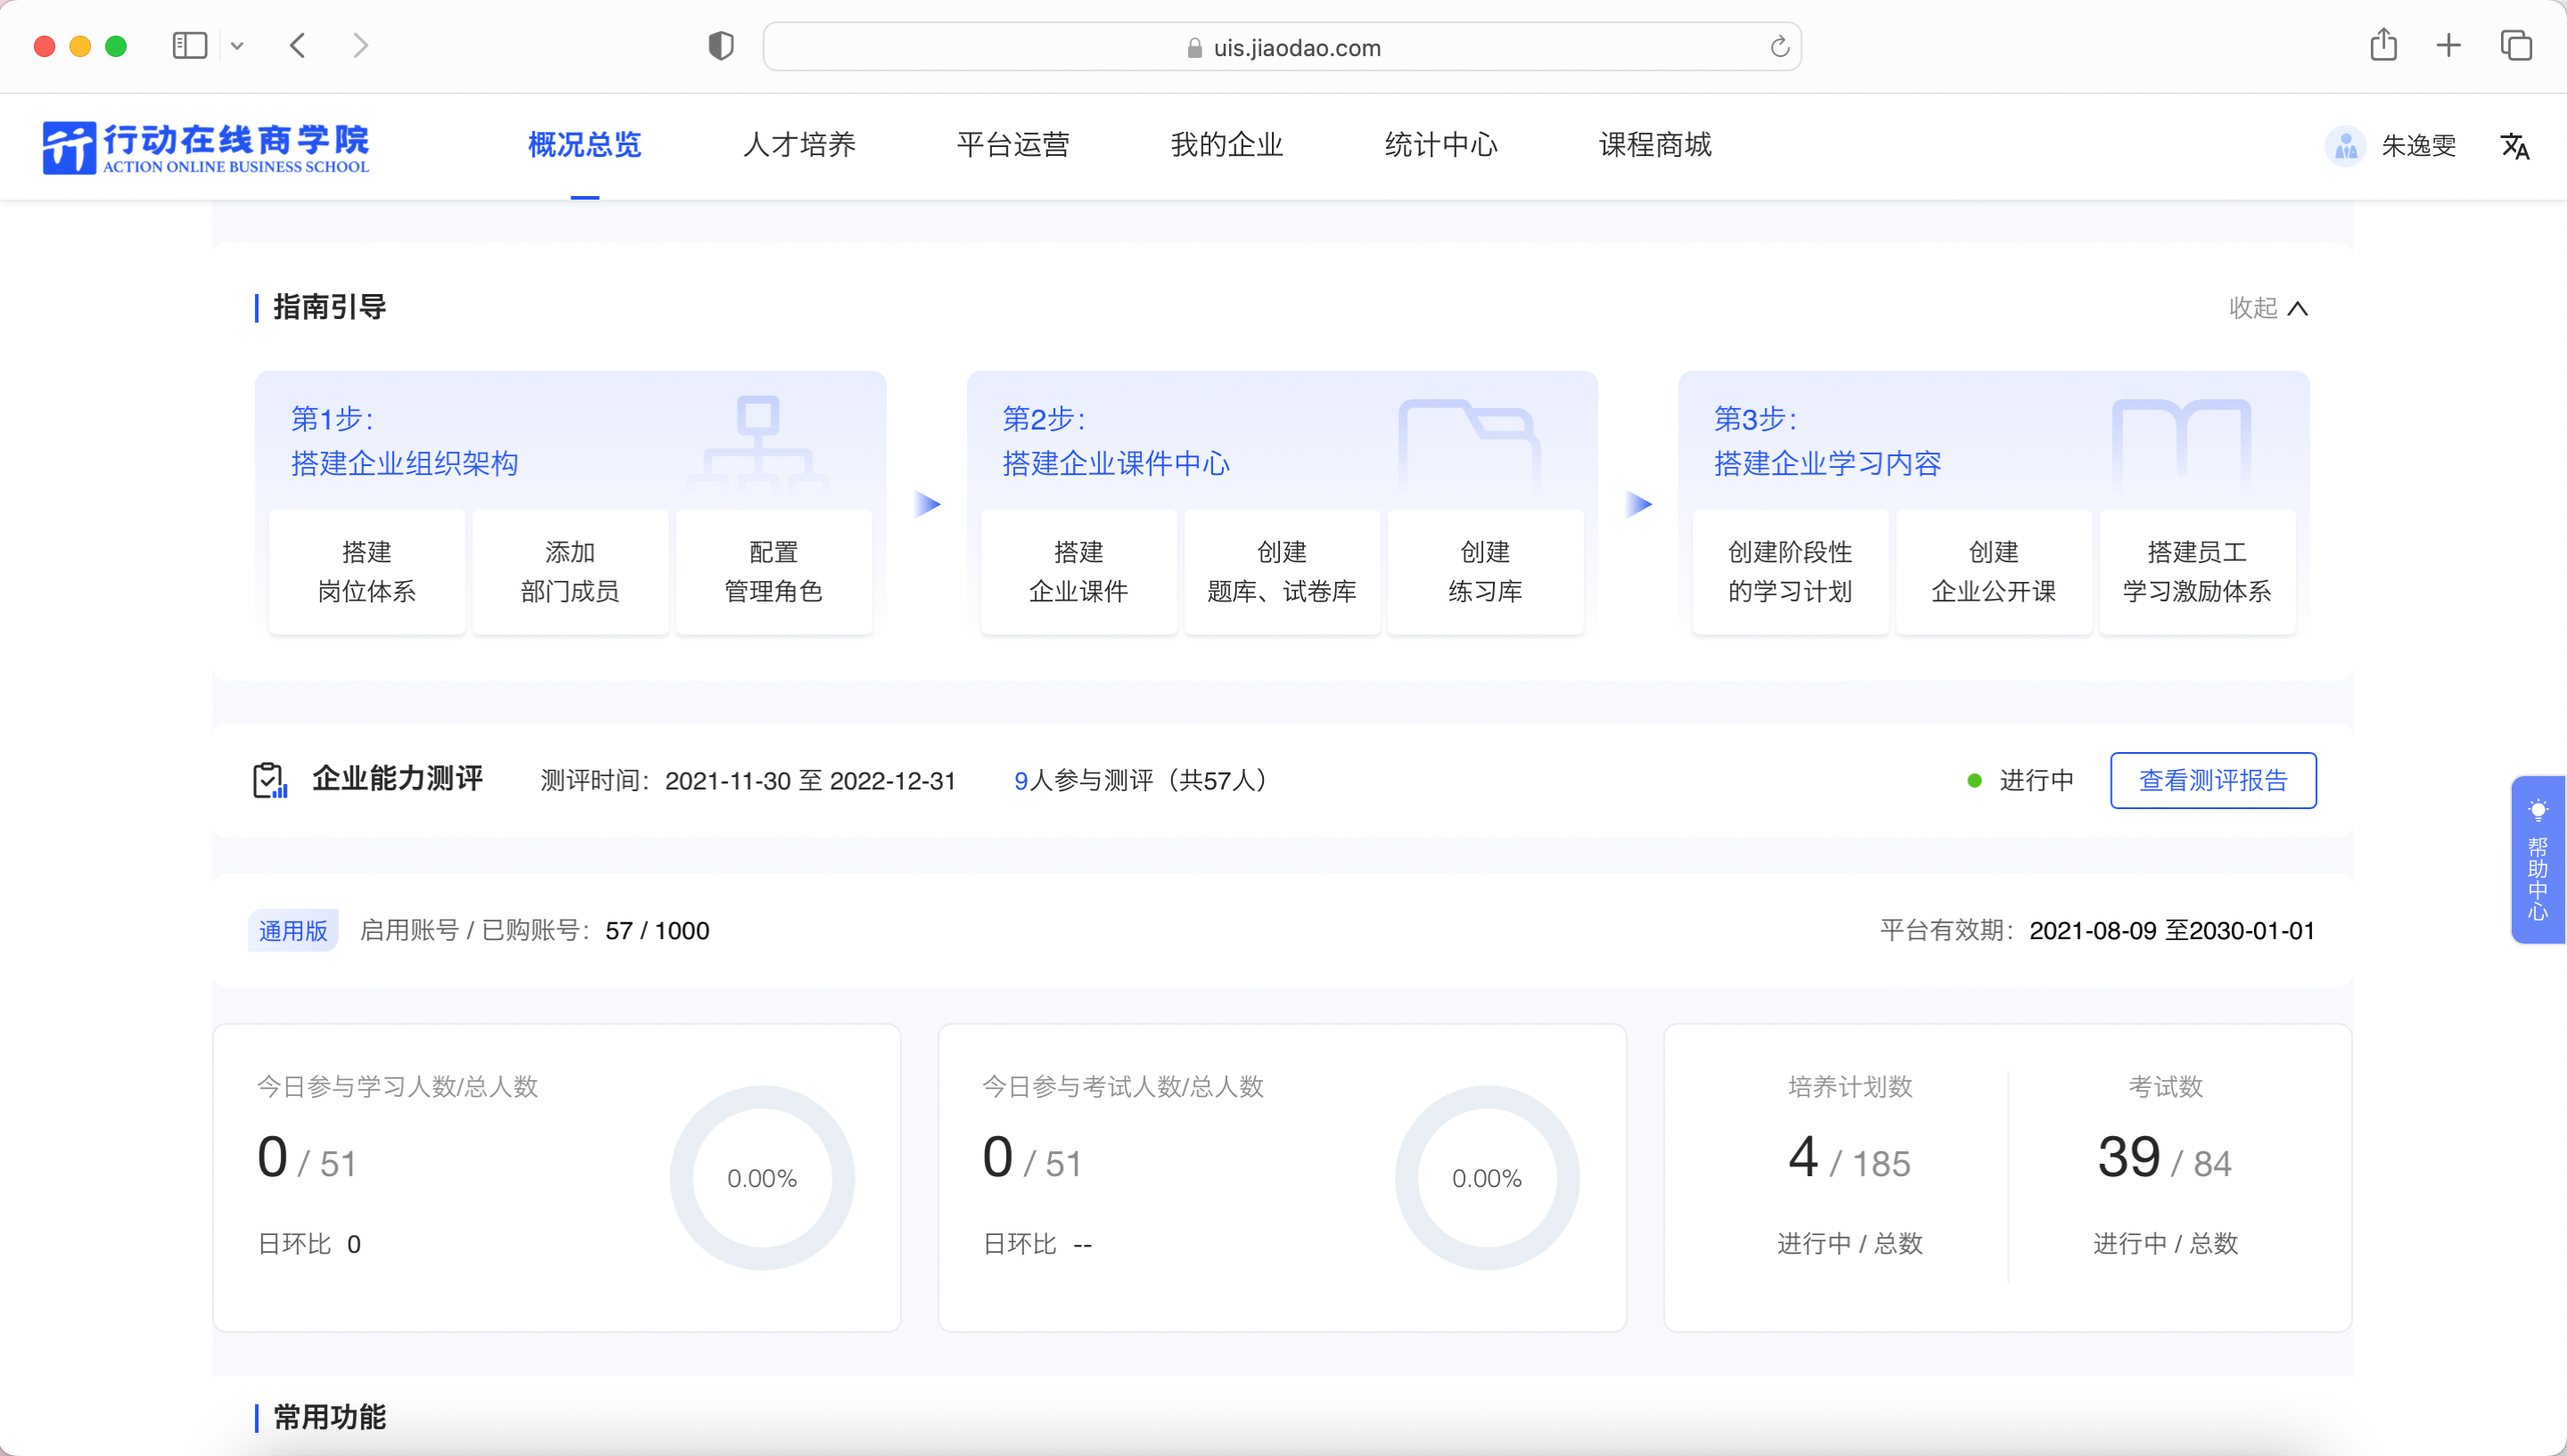Click the 考试数 value 39 / 84
Screen dimensions: 2567x1456
(x=2165, y=1160)
